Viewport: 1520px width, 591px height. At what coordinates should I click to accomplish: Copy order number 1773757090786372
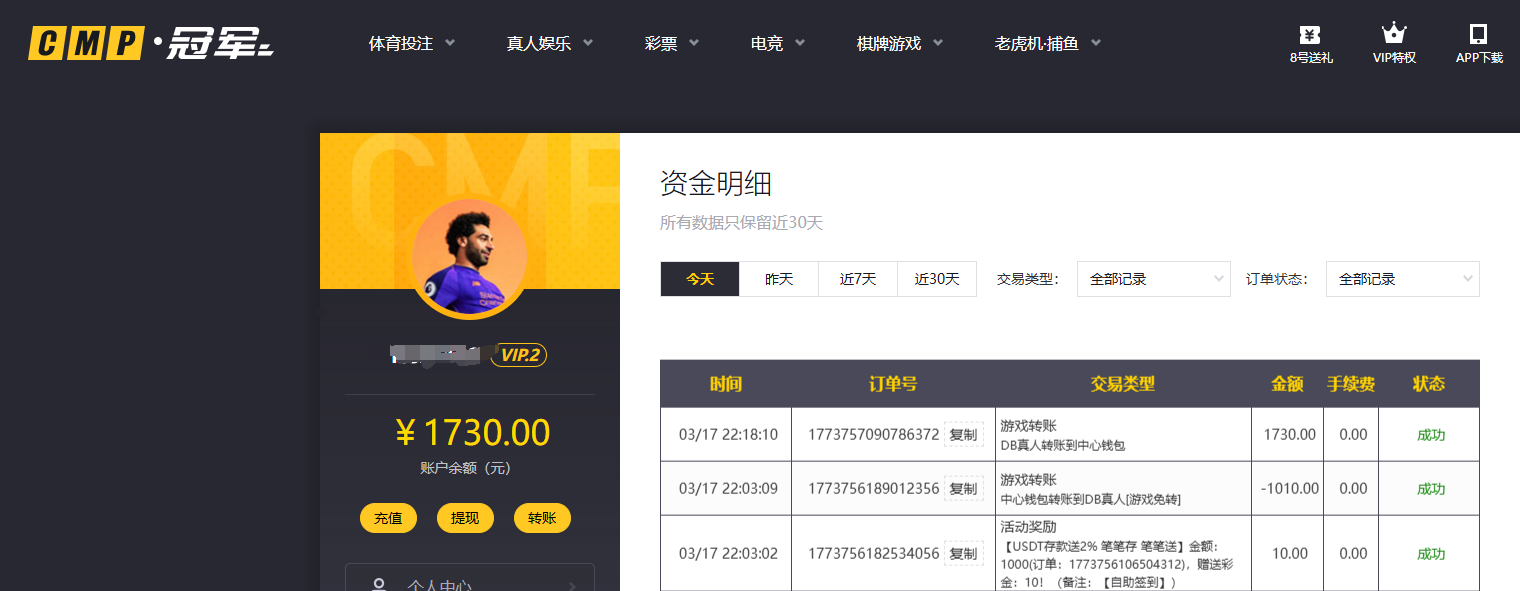(963, 434)
